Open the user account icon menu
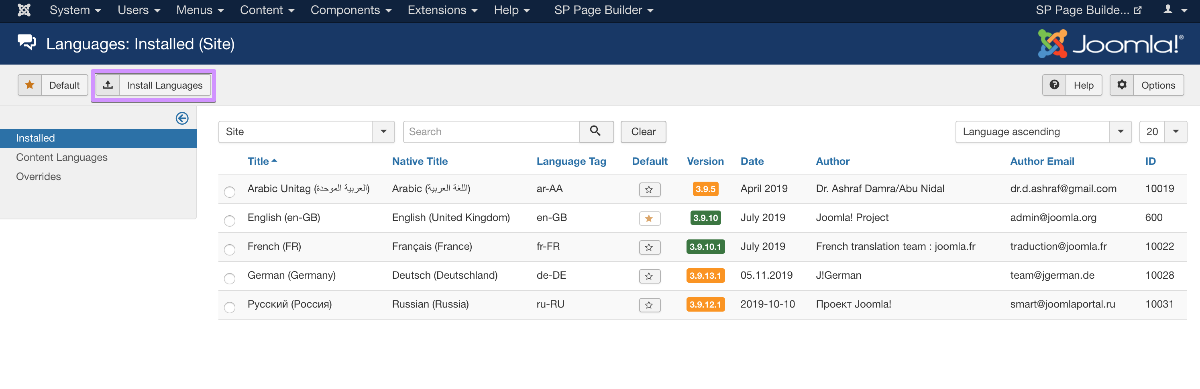This screenshot has height=389, width=1200. 1172,10
